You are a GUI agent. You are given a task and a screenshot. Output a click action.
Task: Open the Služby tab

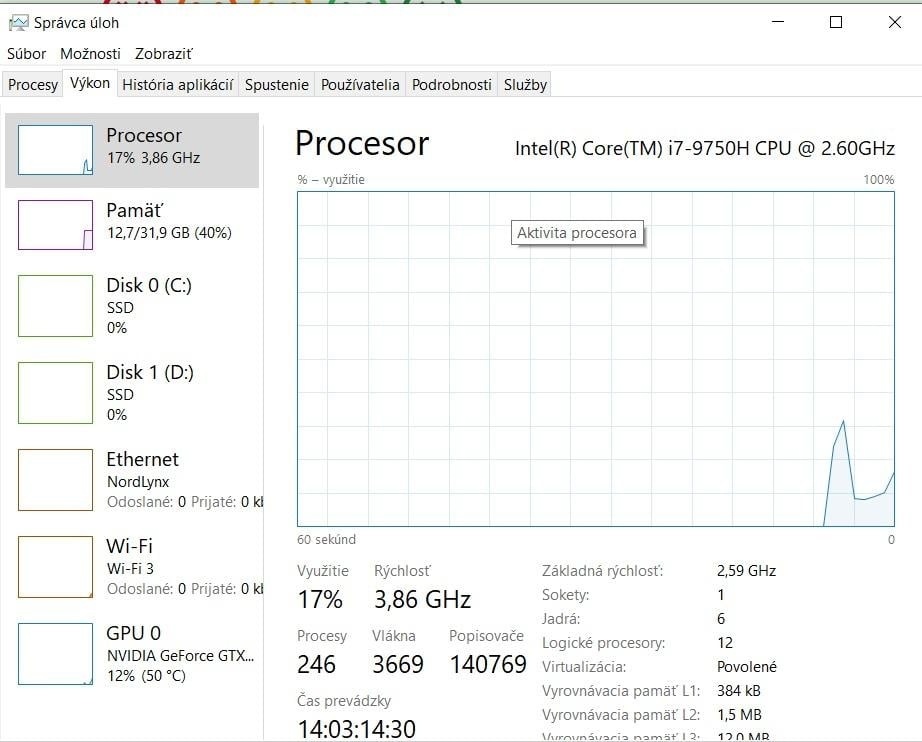524,84
